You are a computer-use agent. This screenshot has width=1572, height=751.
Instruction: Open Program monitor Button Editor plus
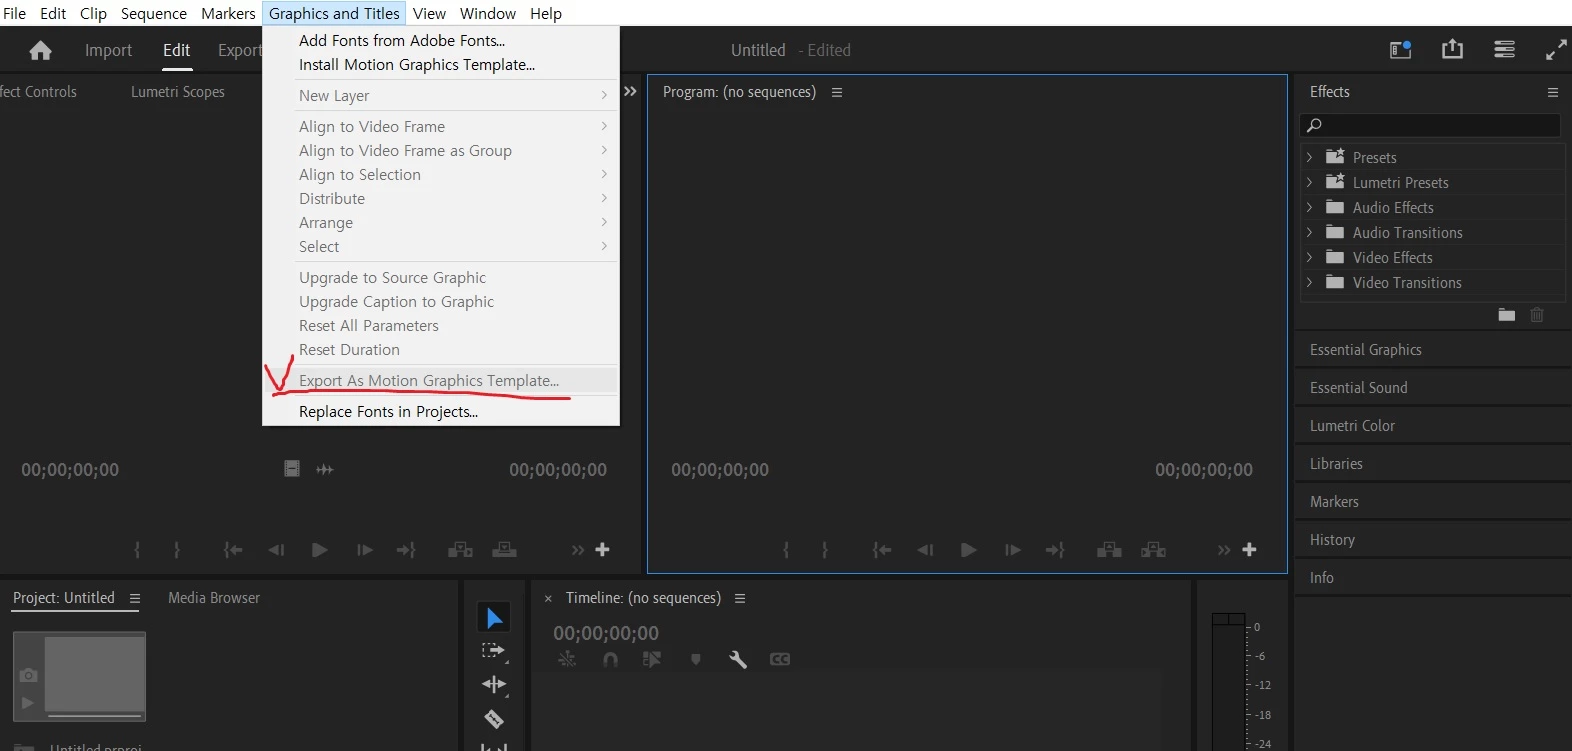(1249, 550)
